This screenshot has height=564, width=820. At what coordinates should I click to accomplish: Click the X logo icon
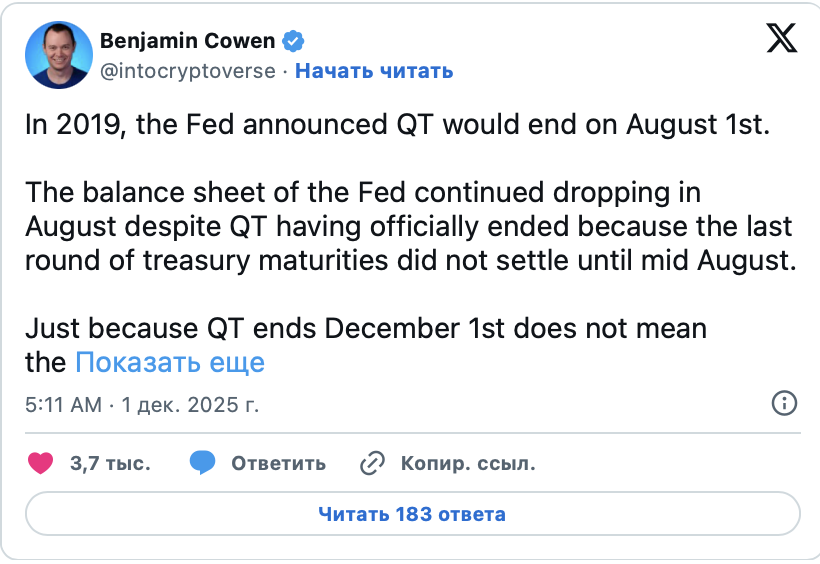781,39
